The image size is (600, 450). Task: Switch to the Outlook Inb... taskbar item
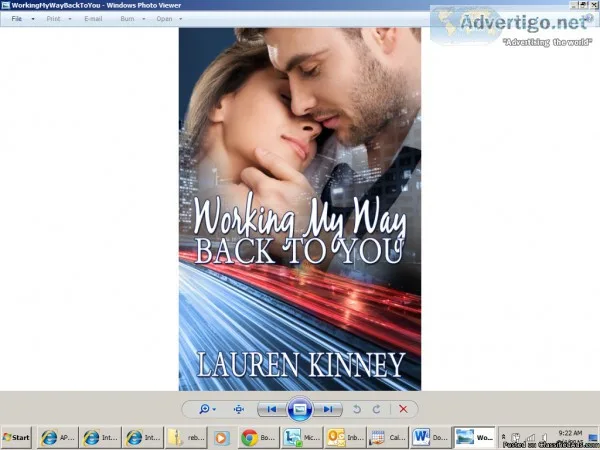tap(346, 437)
